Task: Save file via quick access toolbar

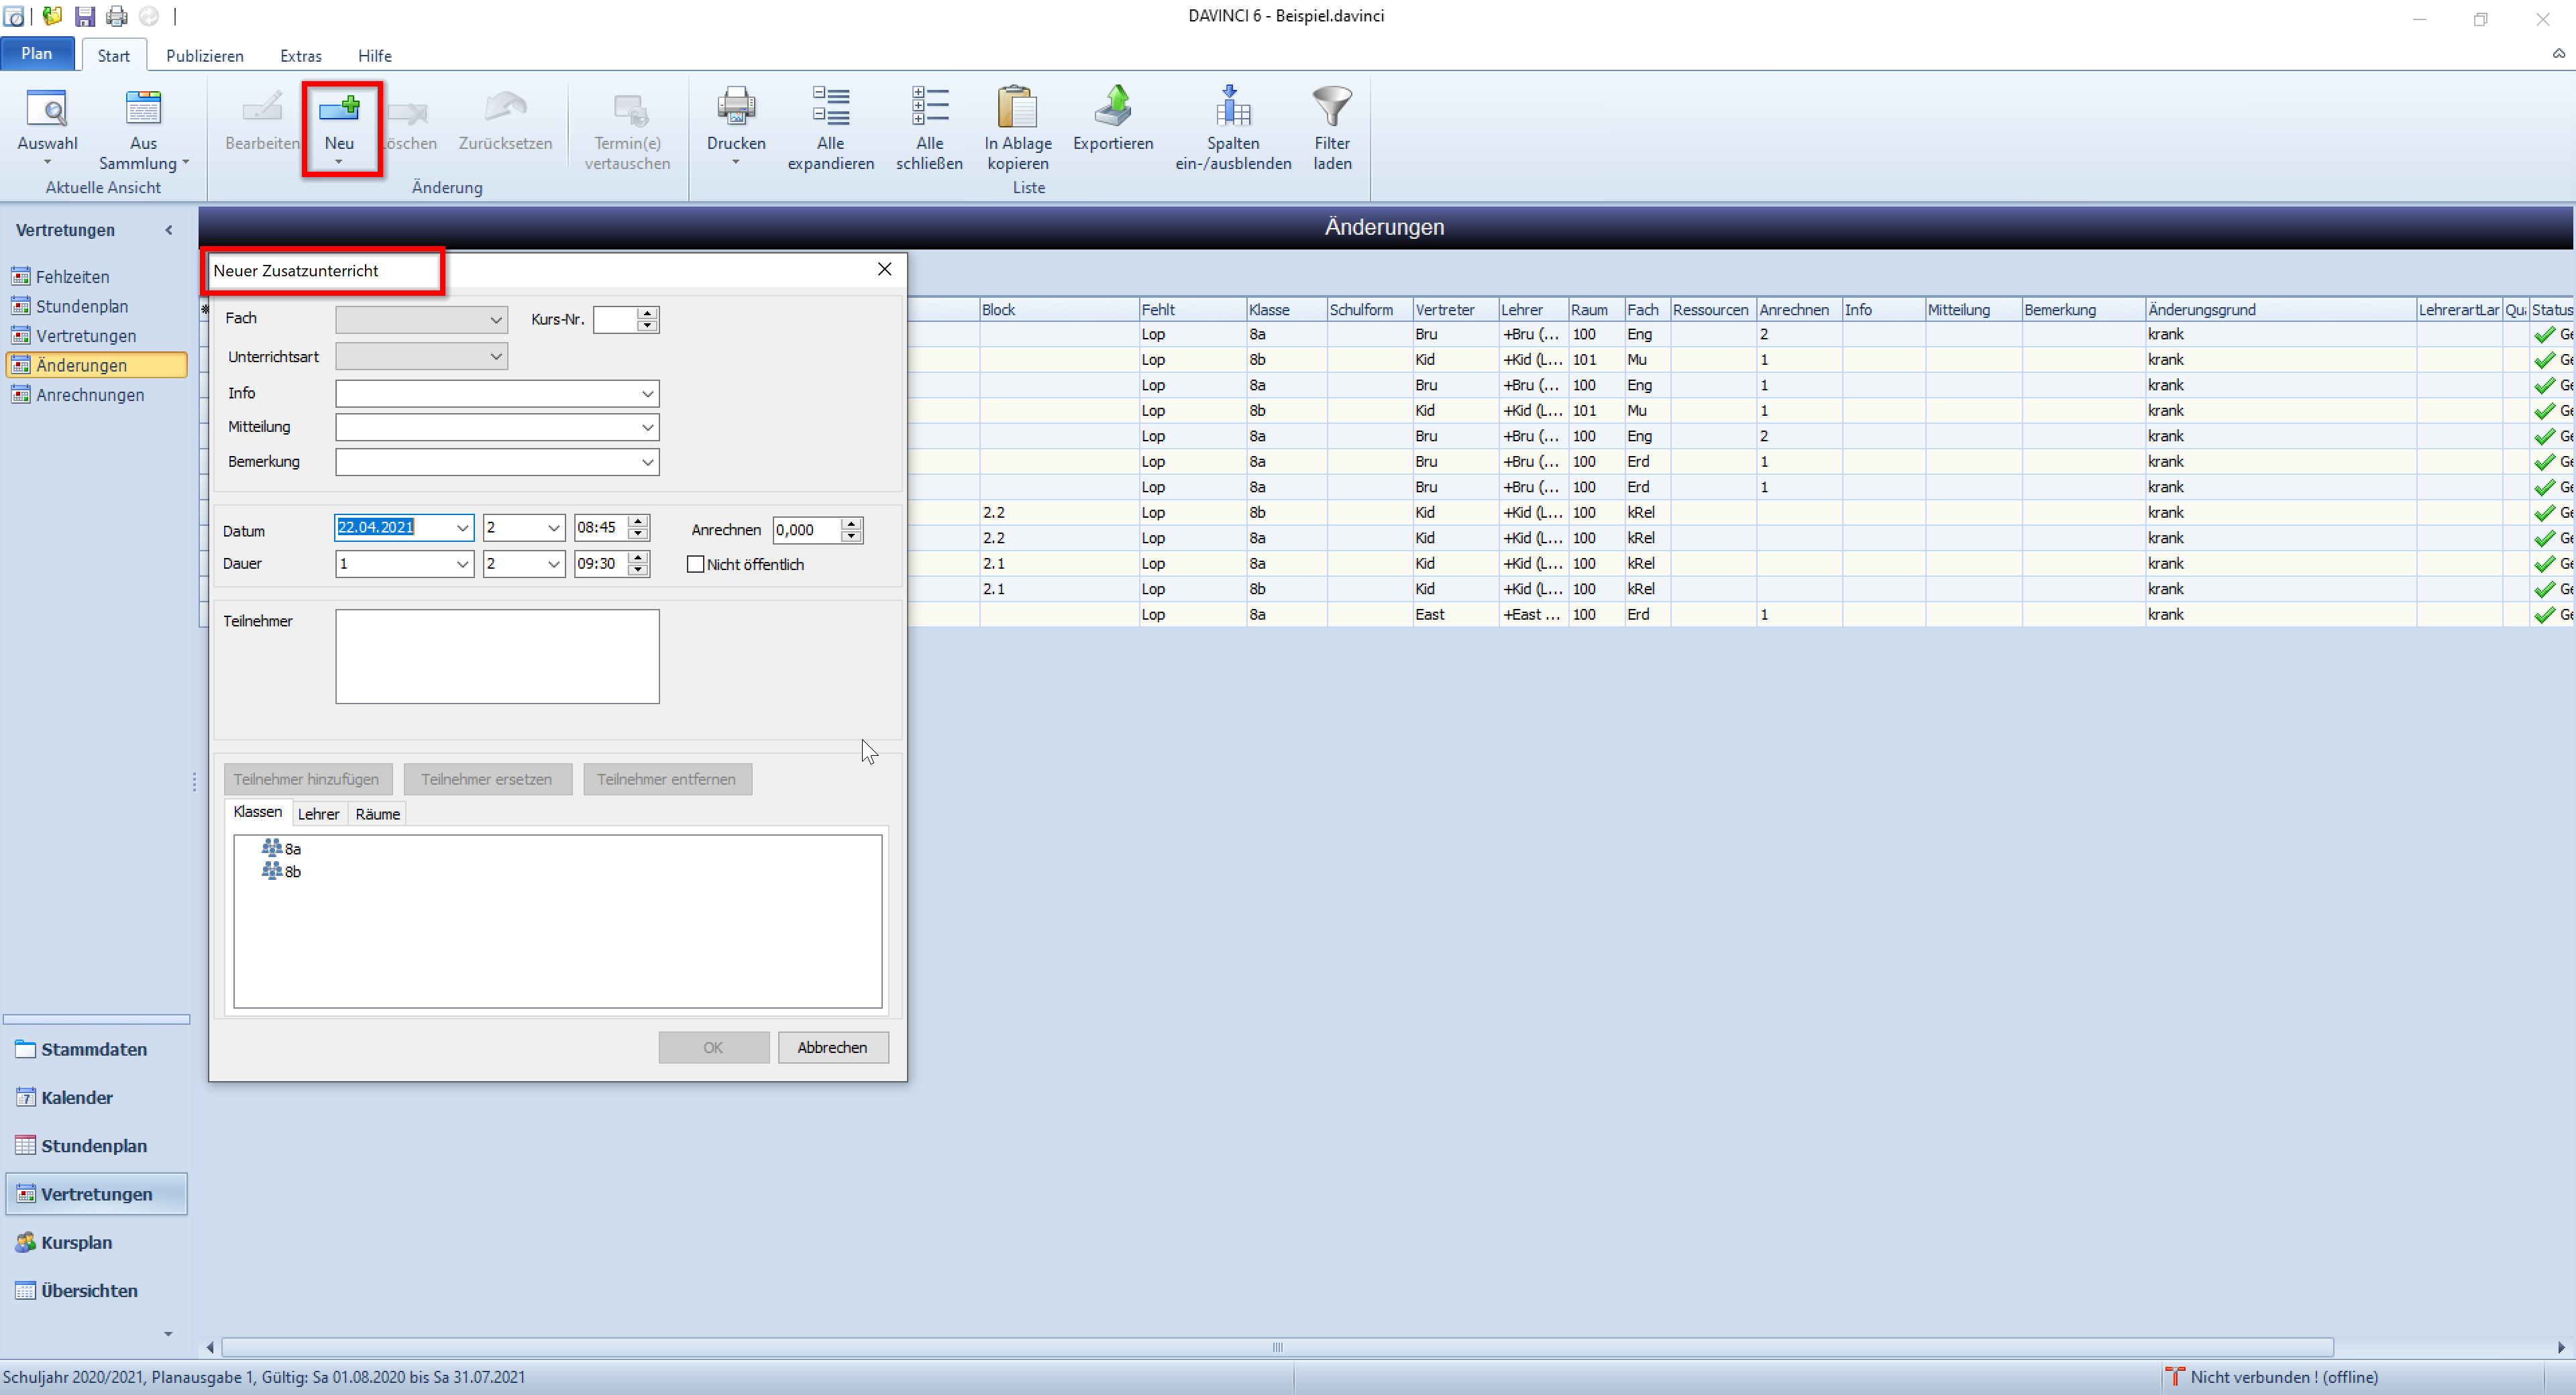Action: pyautogui.click(x=85, y=16)
